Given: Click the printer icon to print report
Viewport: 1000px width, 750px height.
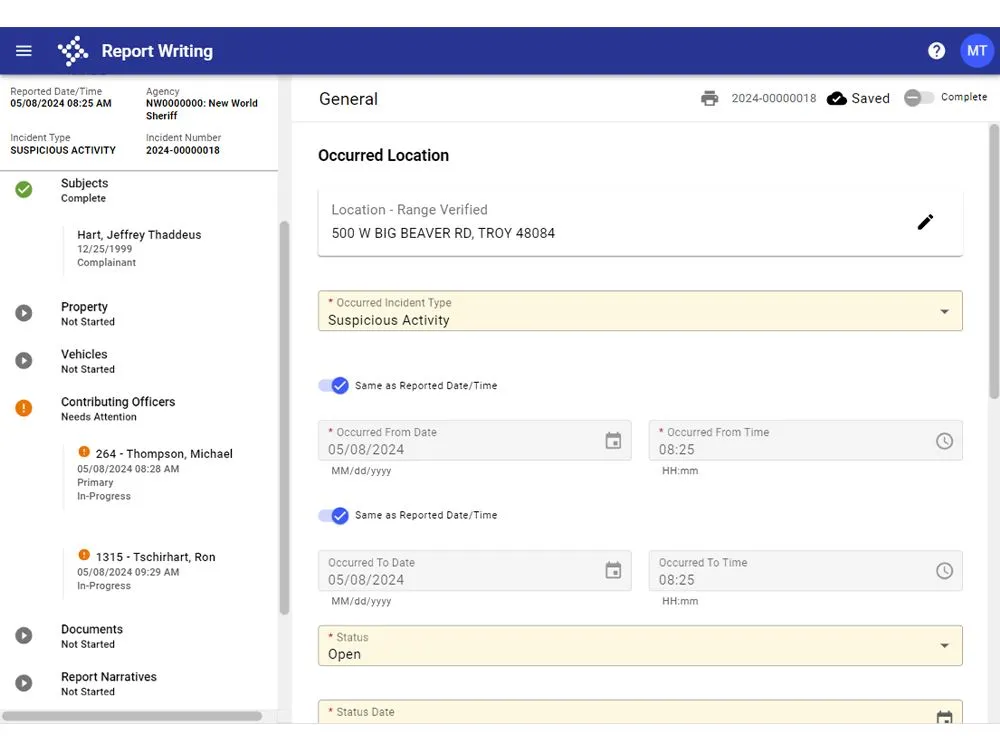Looking at the screenshot, I should point(709,98).
